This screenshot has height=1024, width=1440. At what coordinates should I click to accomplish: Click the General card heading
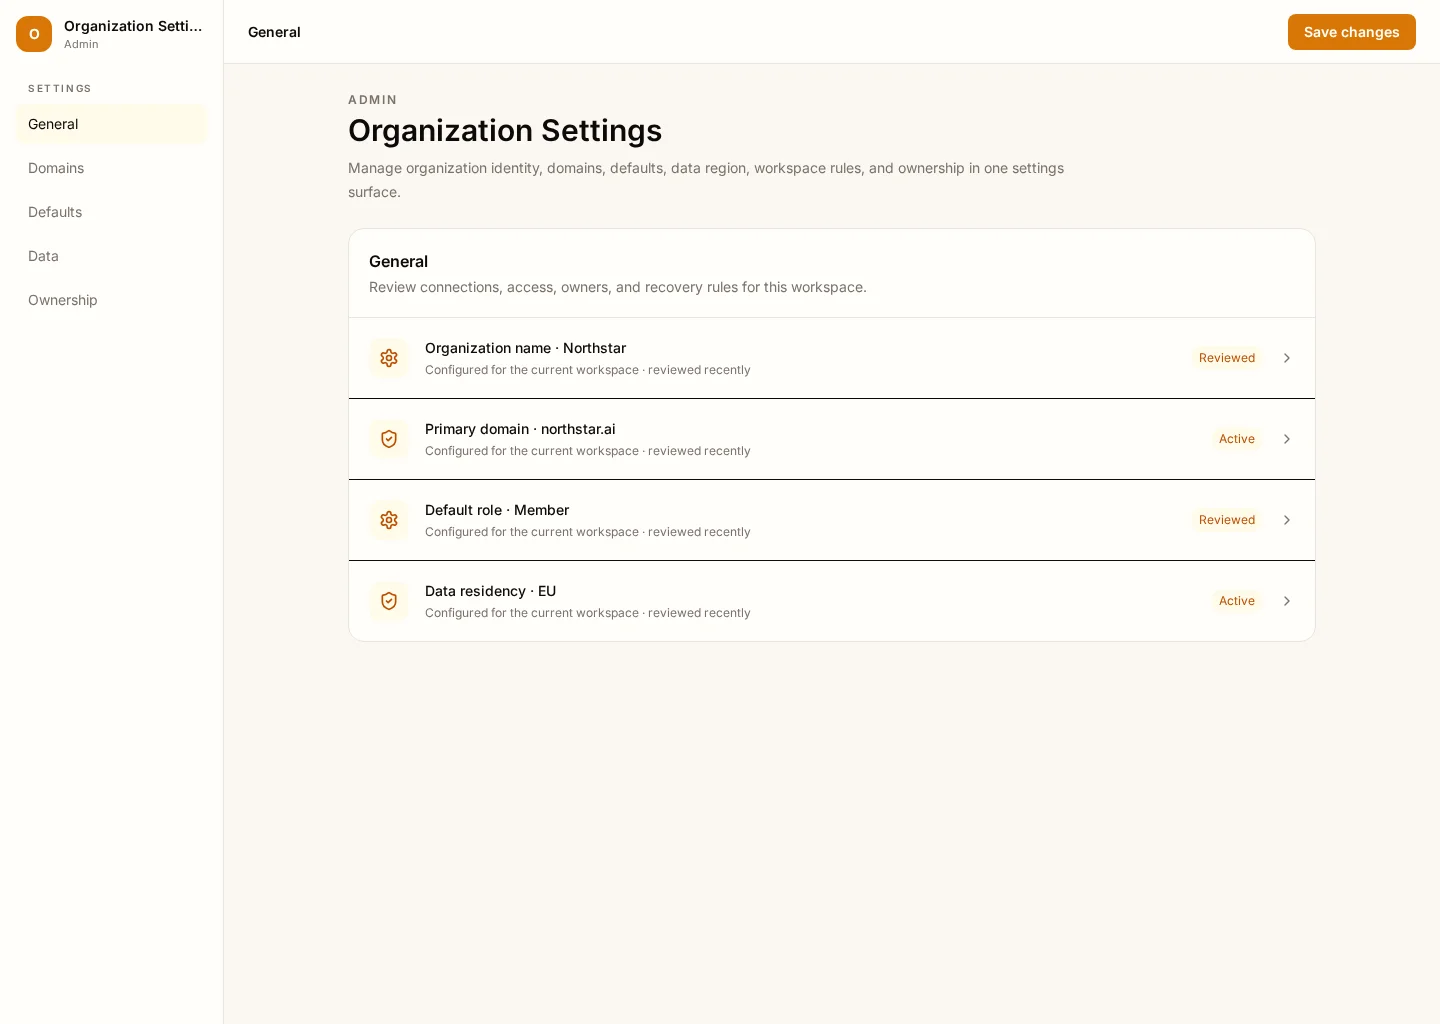(398, 261)
